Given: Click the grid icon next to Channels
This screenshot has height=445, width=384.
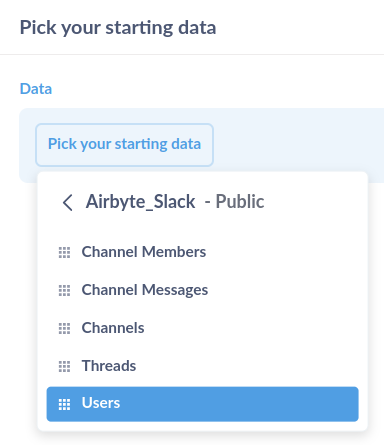Looking at the screenshot, I should tap(64, 328).
